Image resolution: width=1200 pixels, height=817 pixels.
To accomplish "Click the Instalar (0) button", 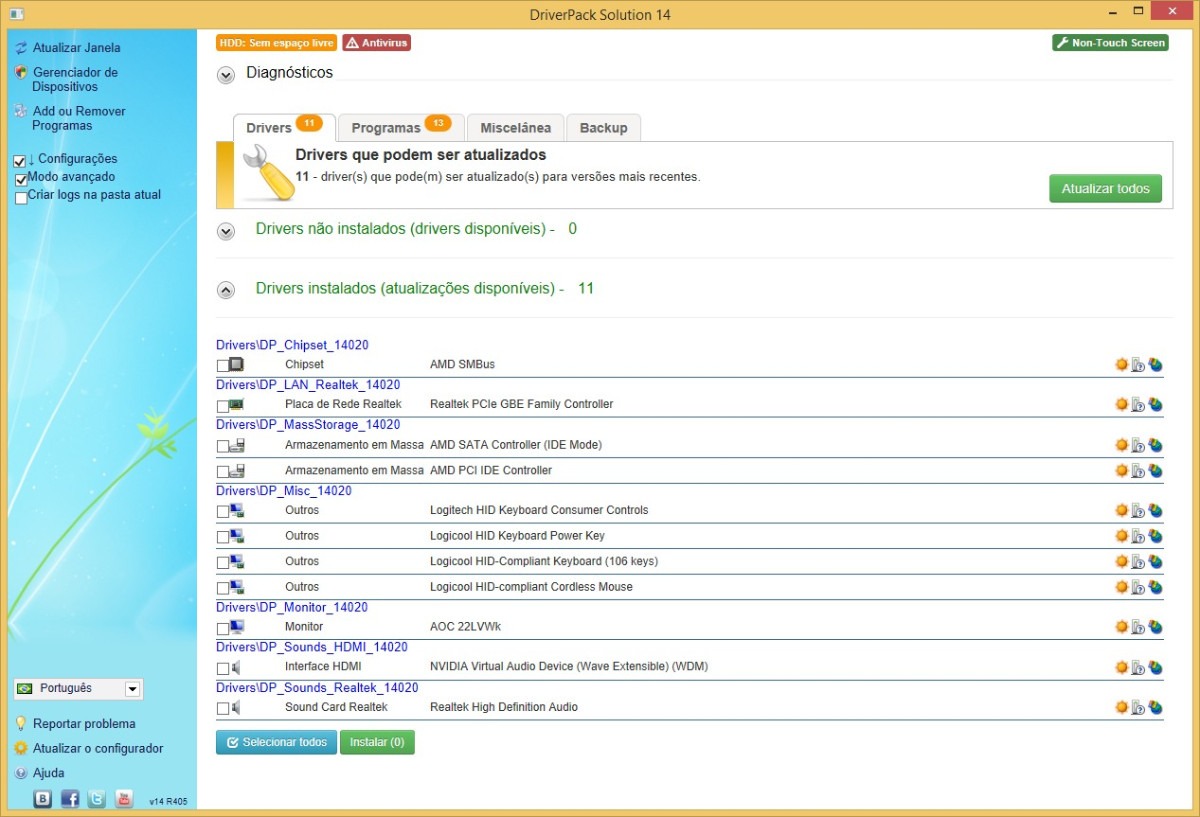I will click(x=377, y=742).
